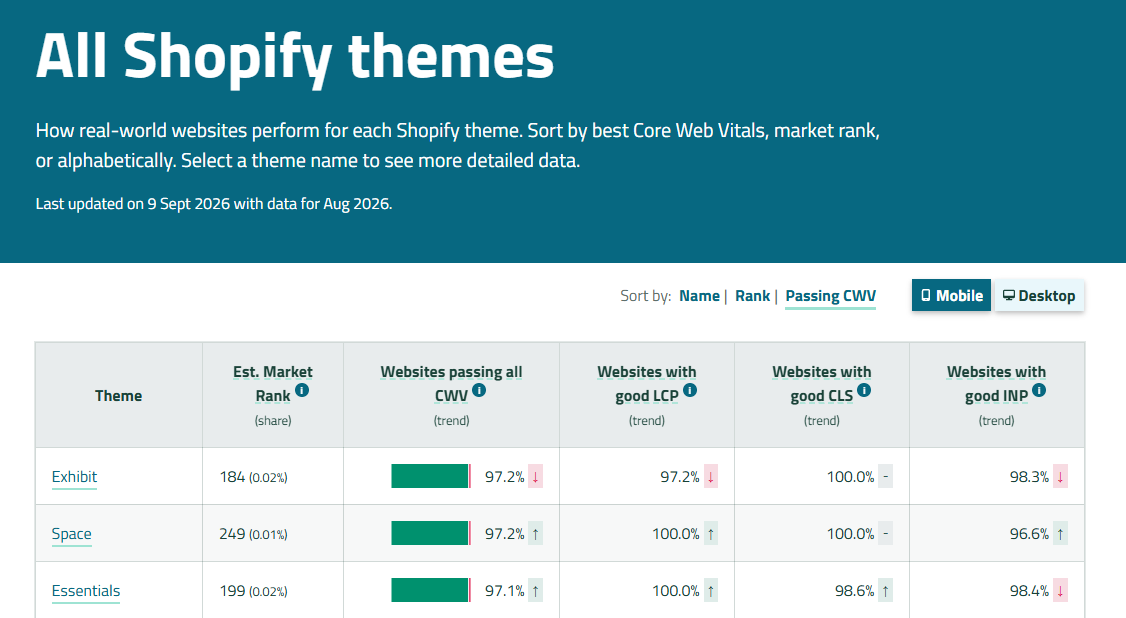Click Exhibit CWV 97.2% down trend arrow
Viewport: 1126px width, 618px height.
[x=535, y=477]
